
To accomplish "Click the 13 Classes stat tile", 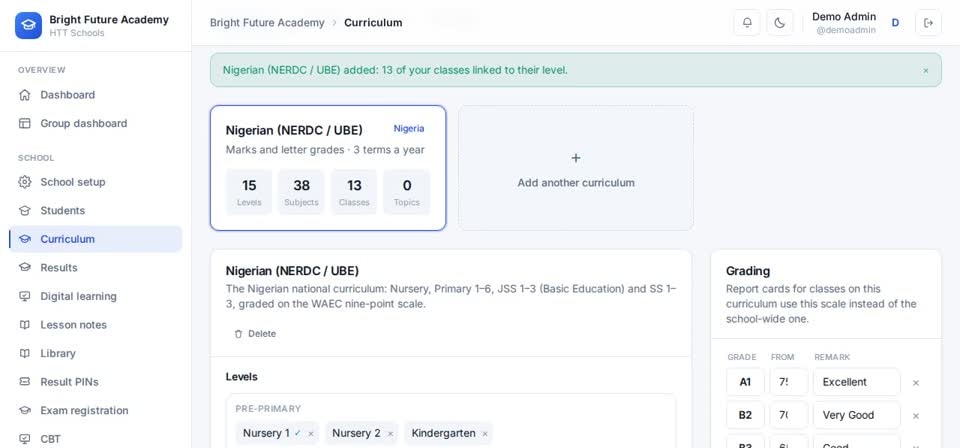I will (354, 192).
